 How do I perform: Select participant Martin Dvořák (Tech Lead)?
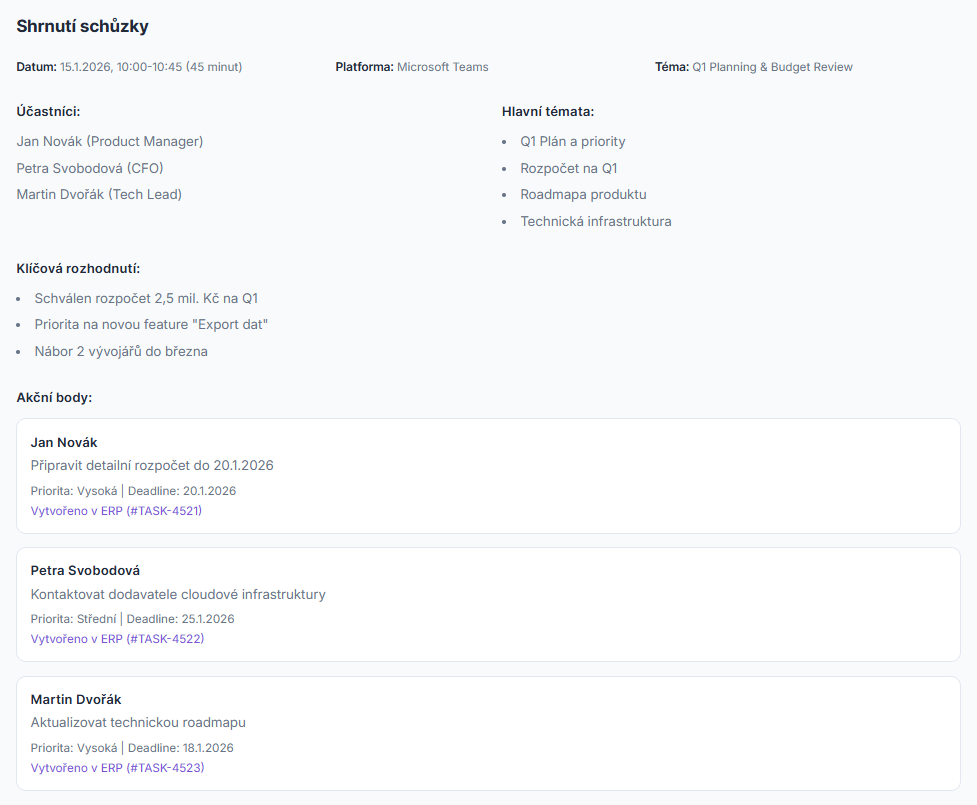click(x=99, y=194)
